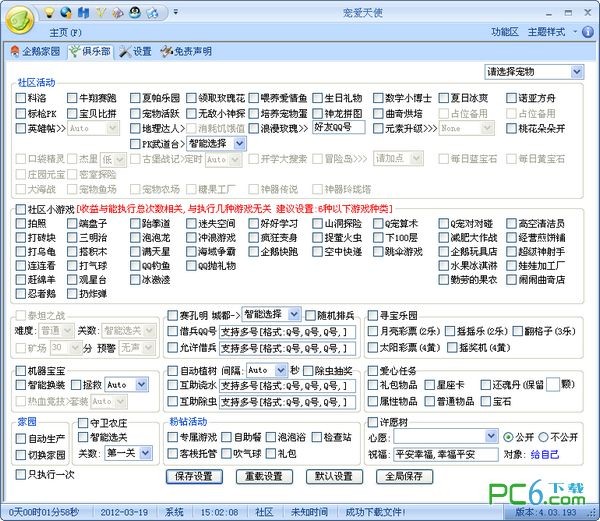Tick the 诺亚方舟 checkbox

511,98
